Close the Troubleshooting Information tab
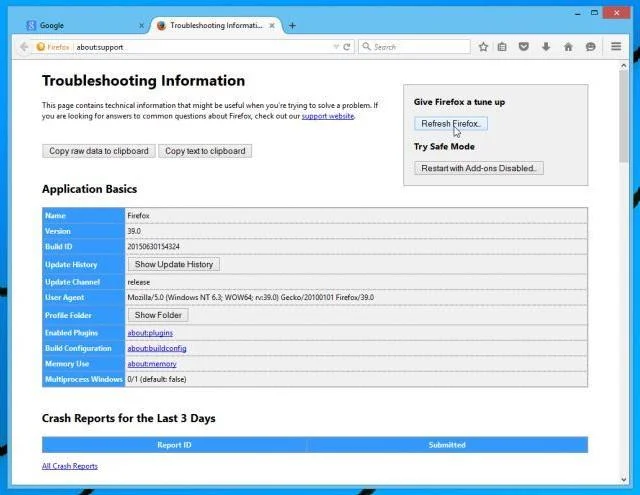 pos(272,25)
